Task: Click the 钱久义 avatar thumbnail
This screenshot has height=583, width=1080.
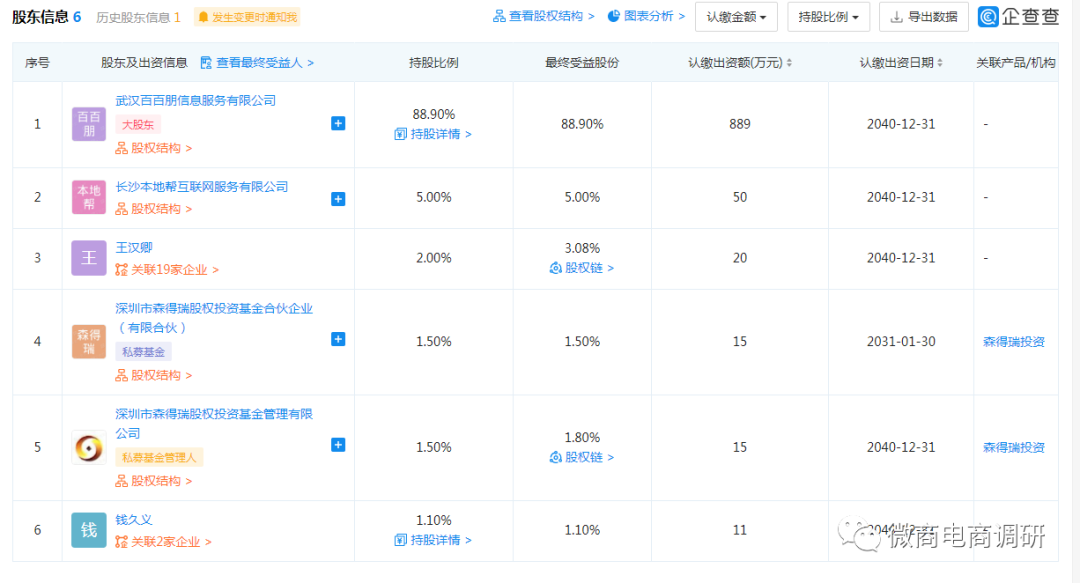Action: [x=89, y=530]
